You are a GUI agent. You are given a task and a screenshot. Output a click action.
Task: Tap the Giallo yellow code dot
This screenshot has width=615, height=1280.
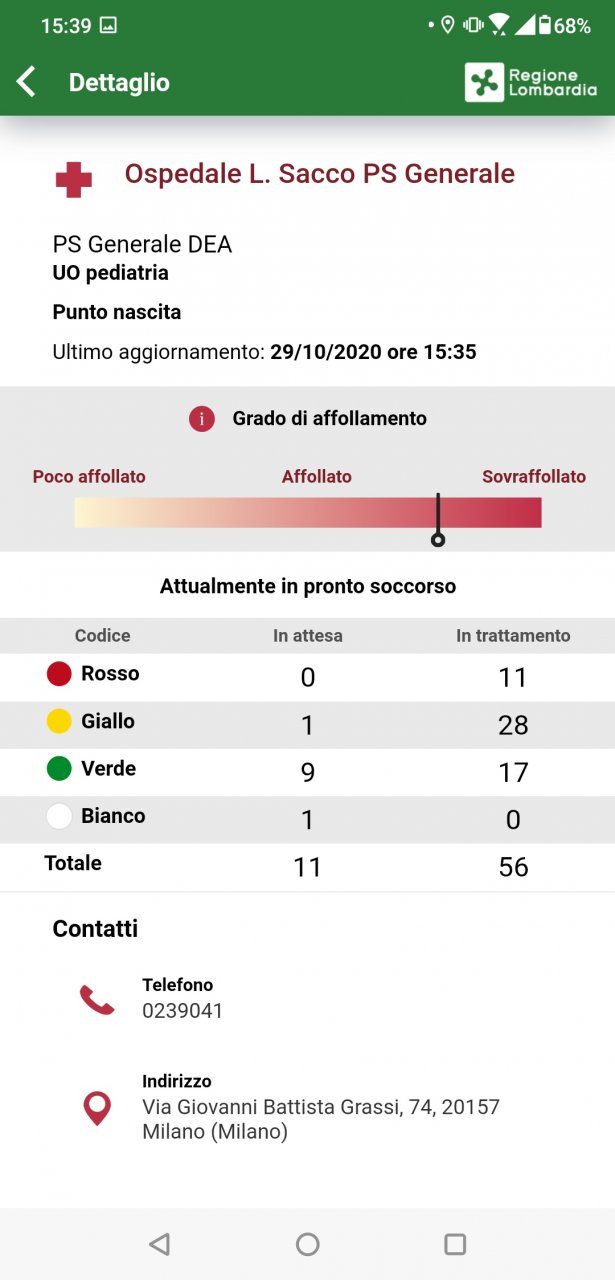59,721
